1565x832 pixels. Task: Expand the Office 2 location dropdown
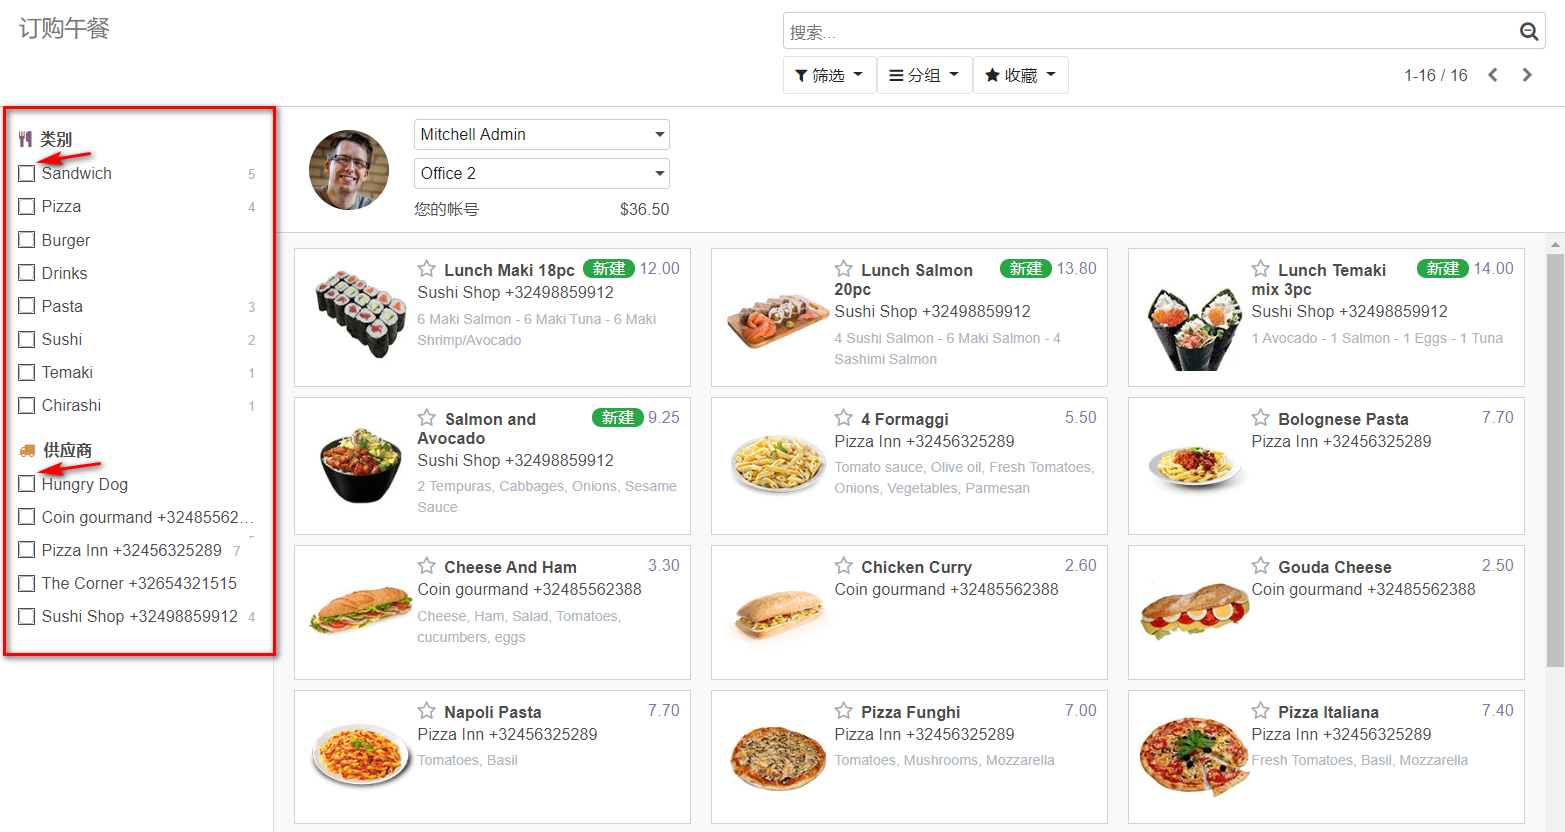(x=541, y=173)
